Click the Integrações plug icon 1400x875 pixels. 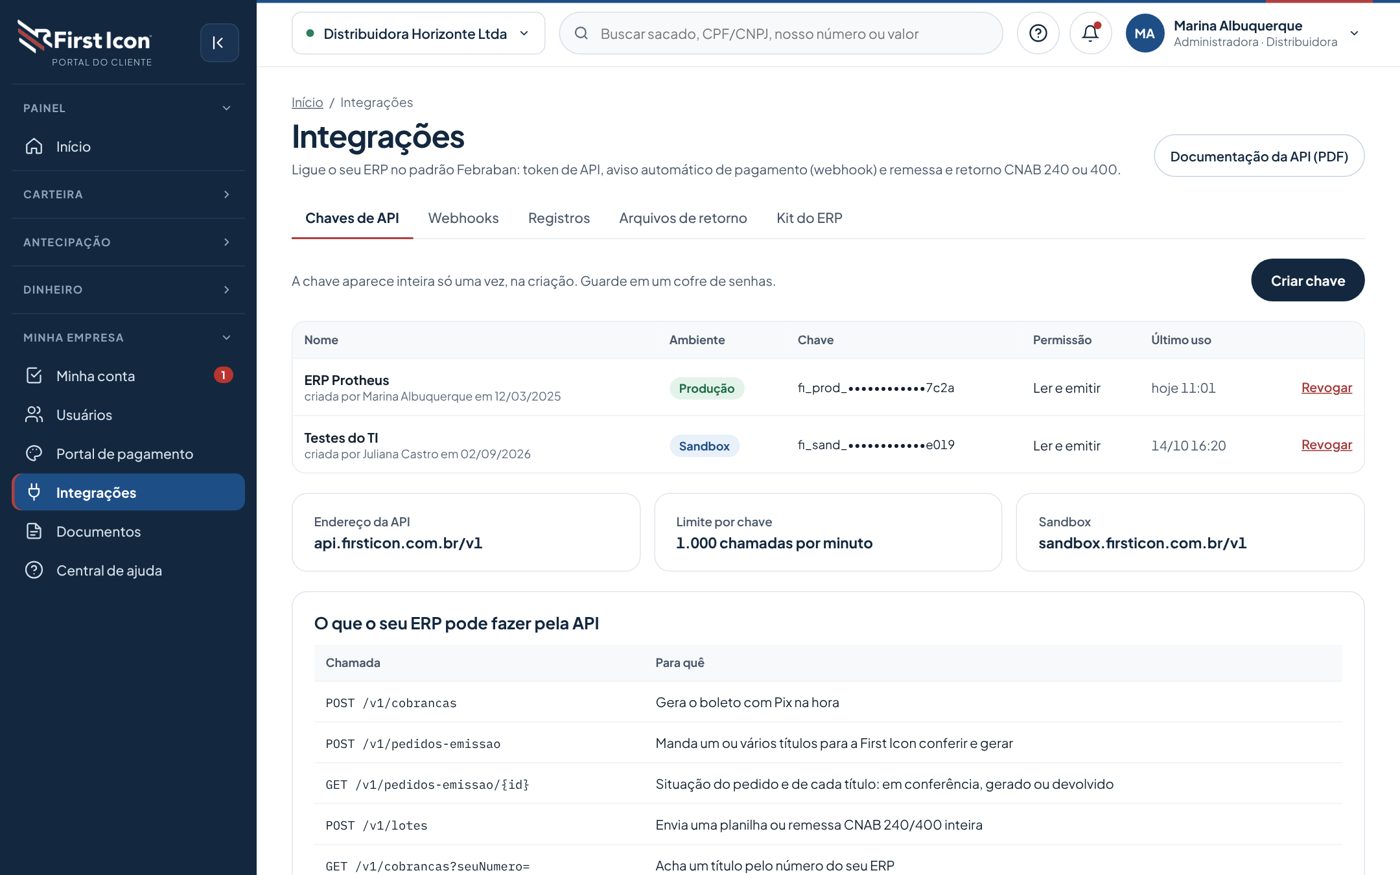(34, 492)
